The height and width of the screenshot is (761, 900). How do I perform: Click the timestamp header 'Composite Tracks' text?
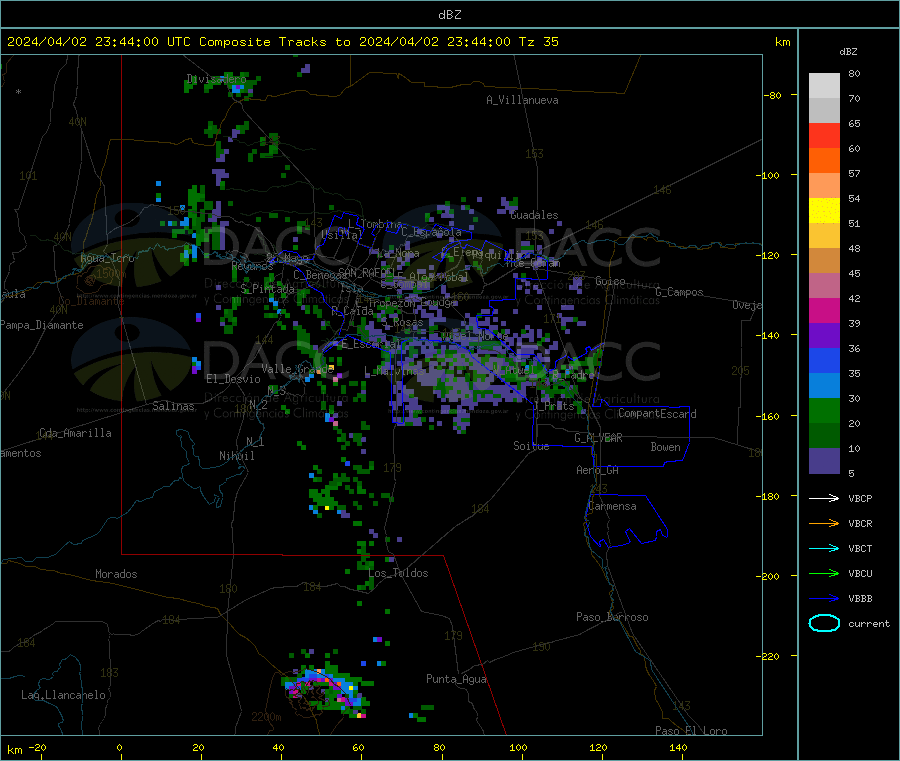point(262,42)
